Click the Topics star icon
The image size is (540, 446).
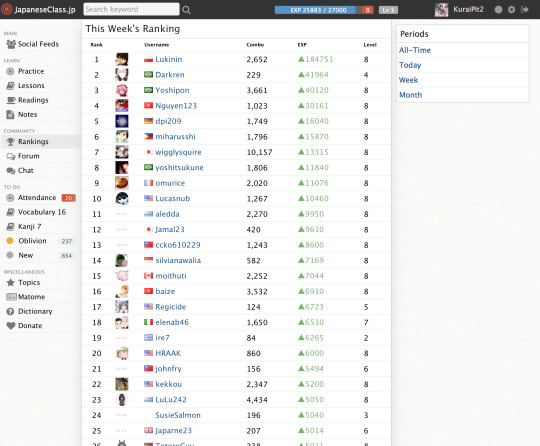(11, 282)
